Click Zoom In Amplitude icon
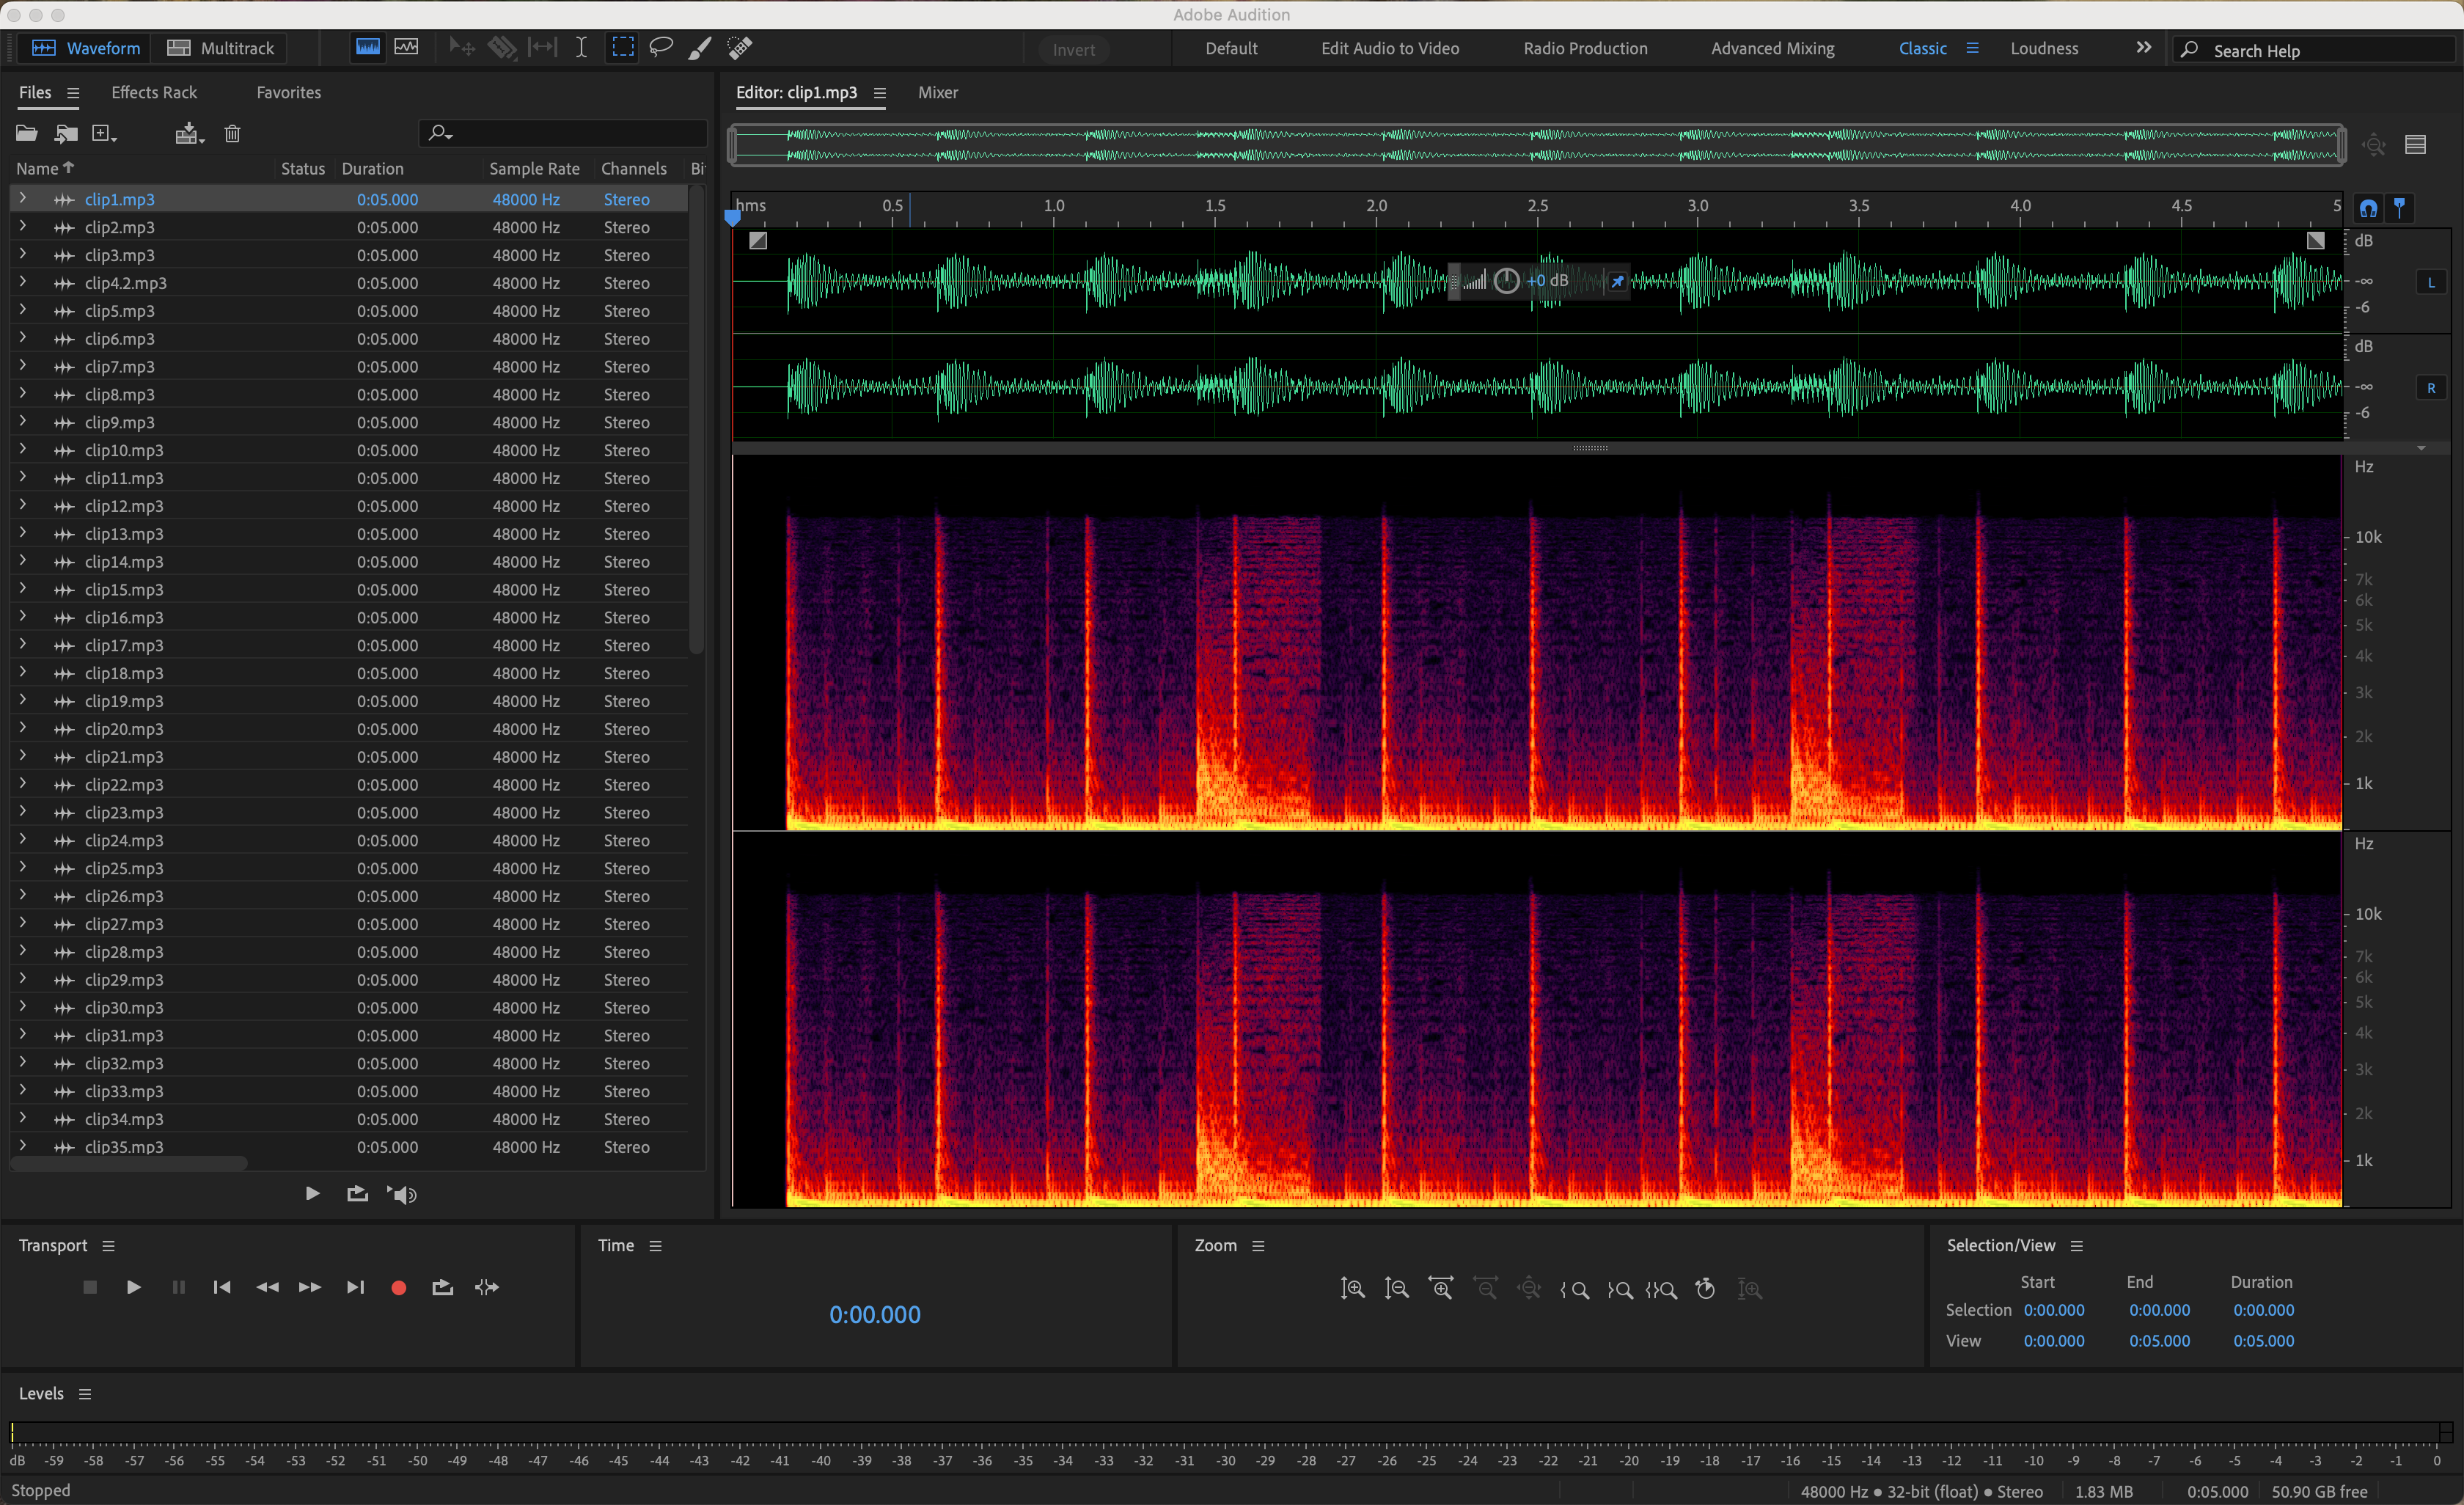 click(x=1352, y=1289)
